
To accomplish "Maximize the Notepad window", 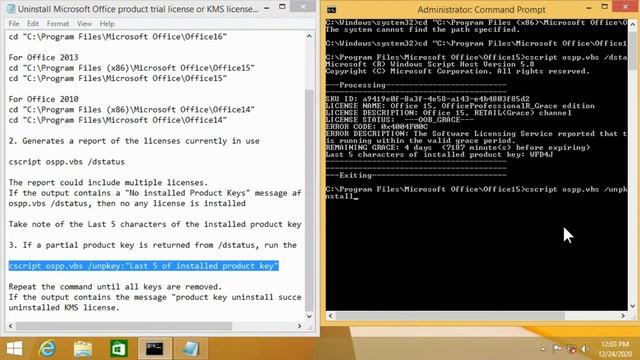I will [x=282, y=7].
